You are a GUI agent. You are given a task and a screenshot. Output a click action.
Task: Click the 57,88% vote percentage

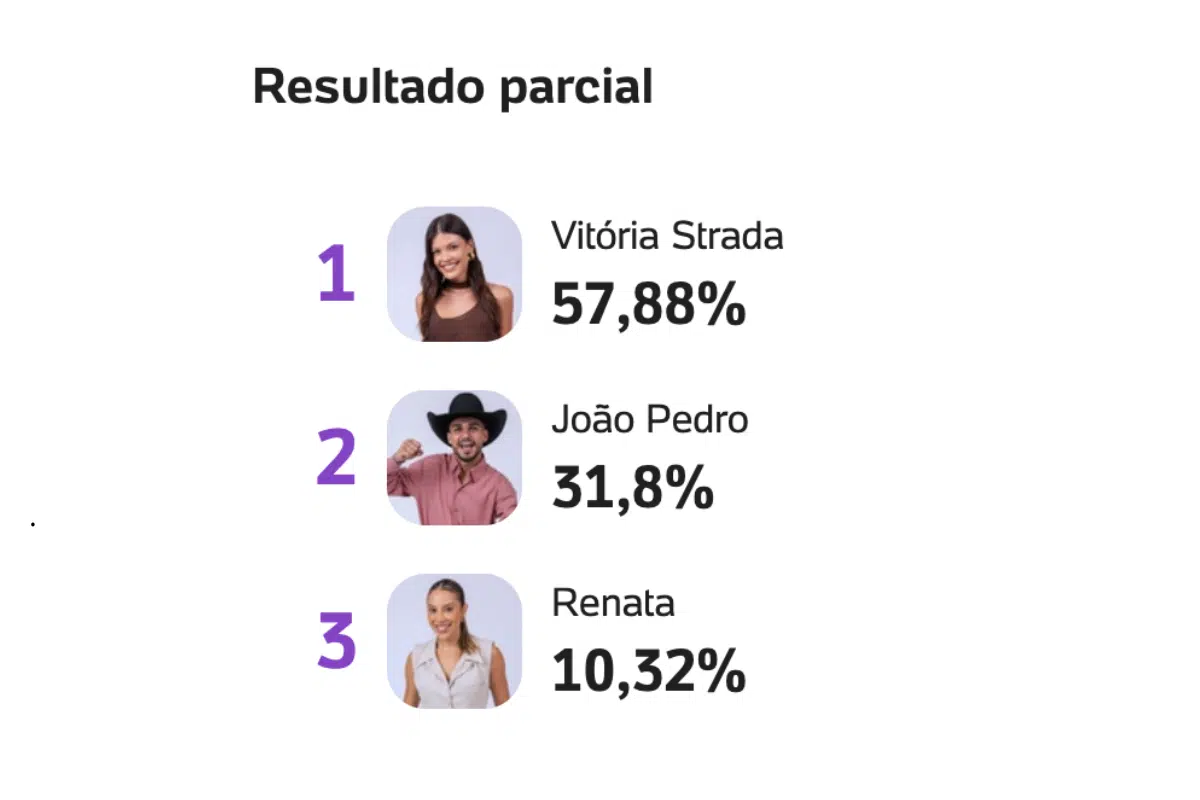pos(648,304)
